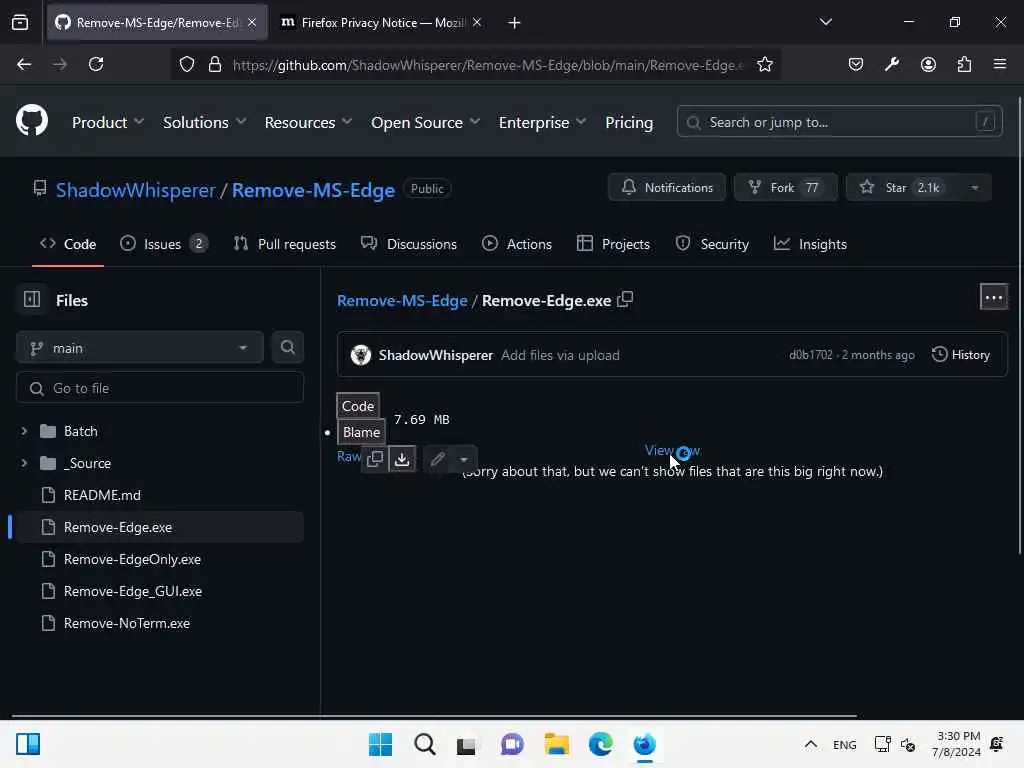The width and height of the screenshot is (1024, 768).
Task: Click the site padlock security icon
Action: (215, 64)
